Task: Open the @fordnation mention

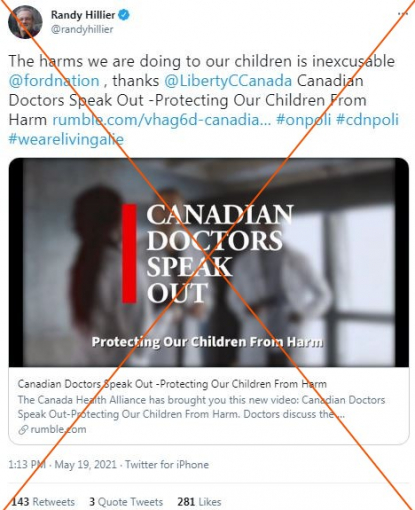Action: 54,81
